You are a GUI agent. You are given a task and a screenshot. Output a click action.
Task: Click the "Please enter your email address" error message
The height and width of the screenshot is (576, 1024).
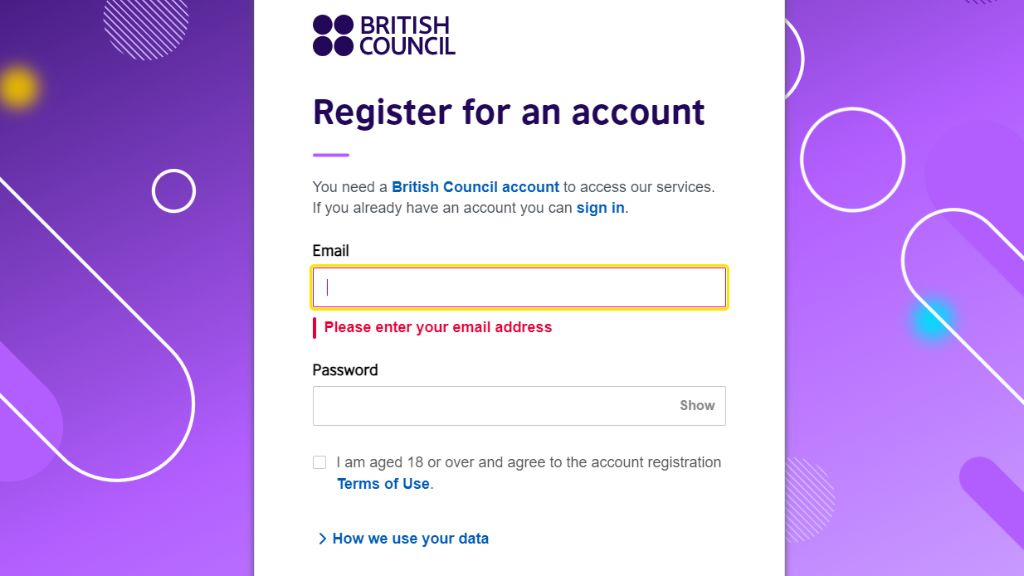tap(438, 327)
